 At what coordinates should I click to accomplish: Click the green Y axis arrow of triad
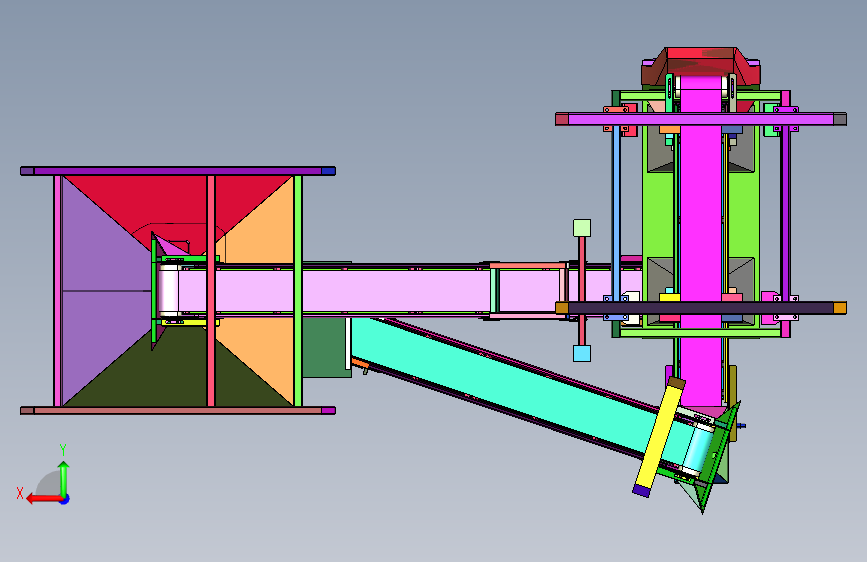[x=64, y=479]
